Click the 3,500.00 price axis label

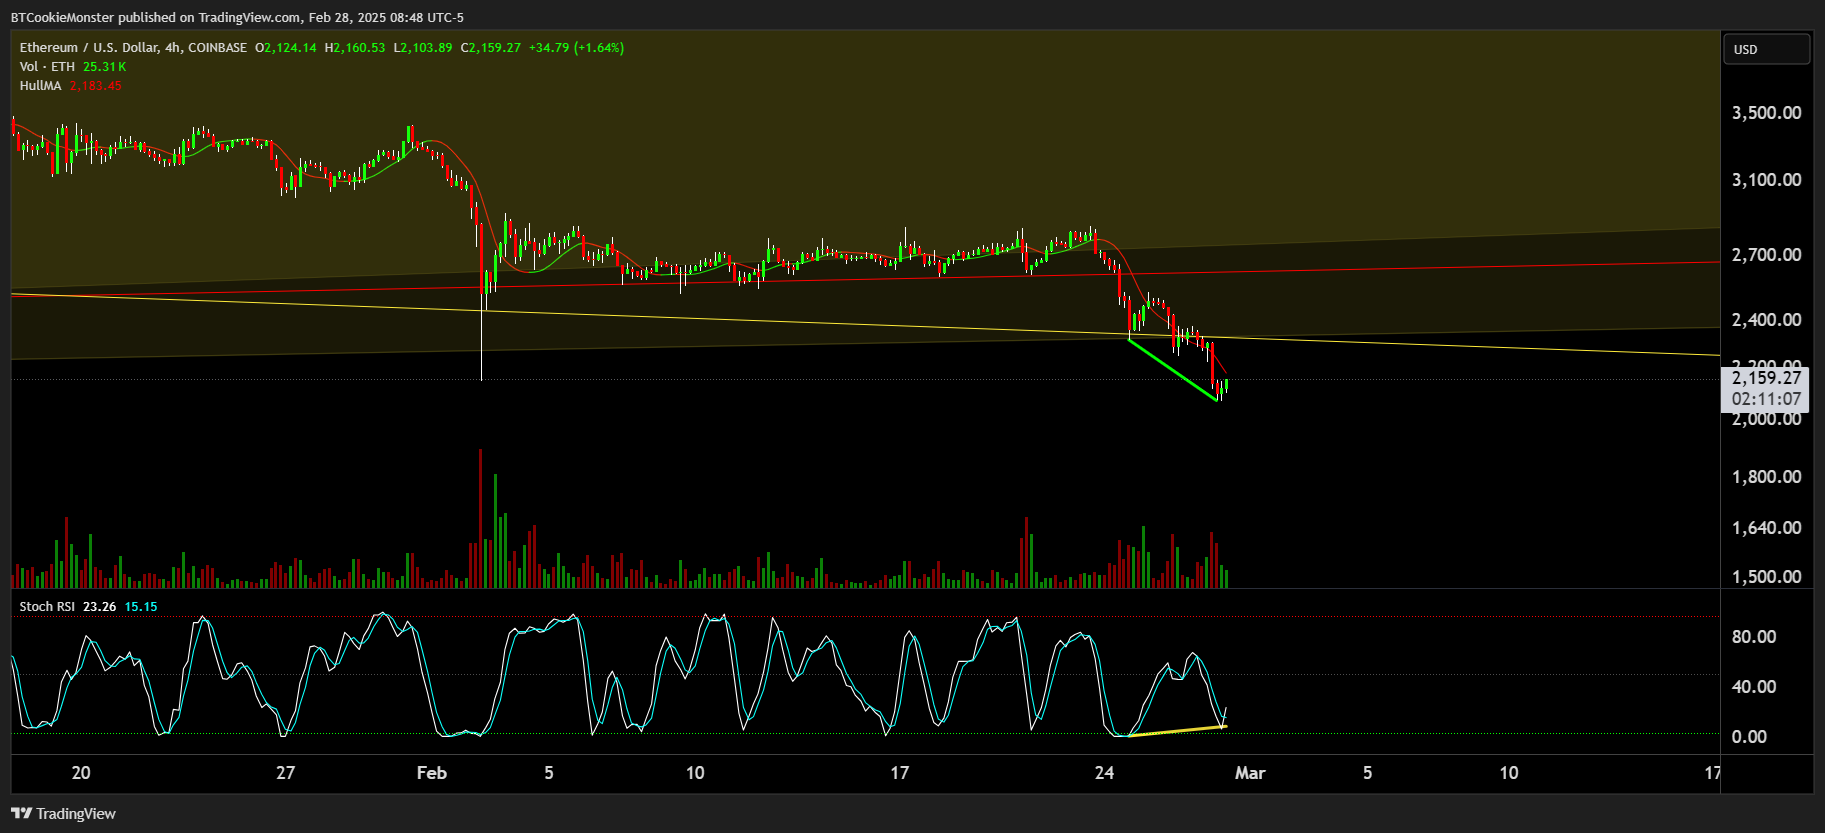coord(1766,113)
